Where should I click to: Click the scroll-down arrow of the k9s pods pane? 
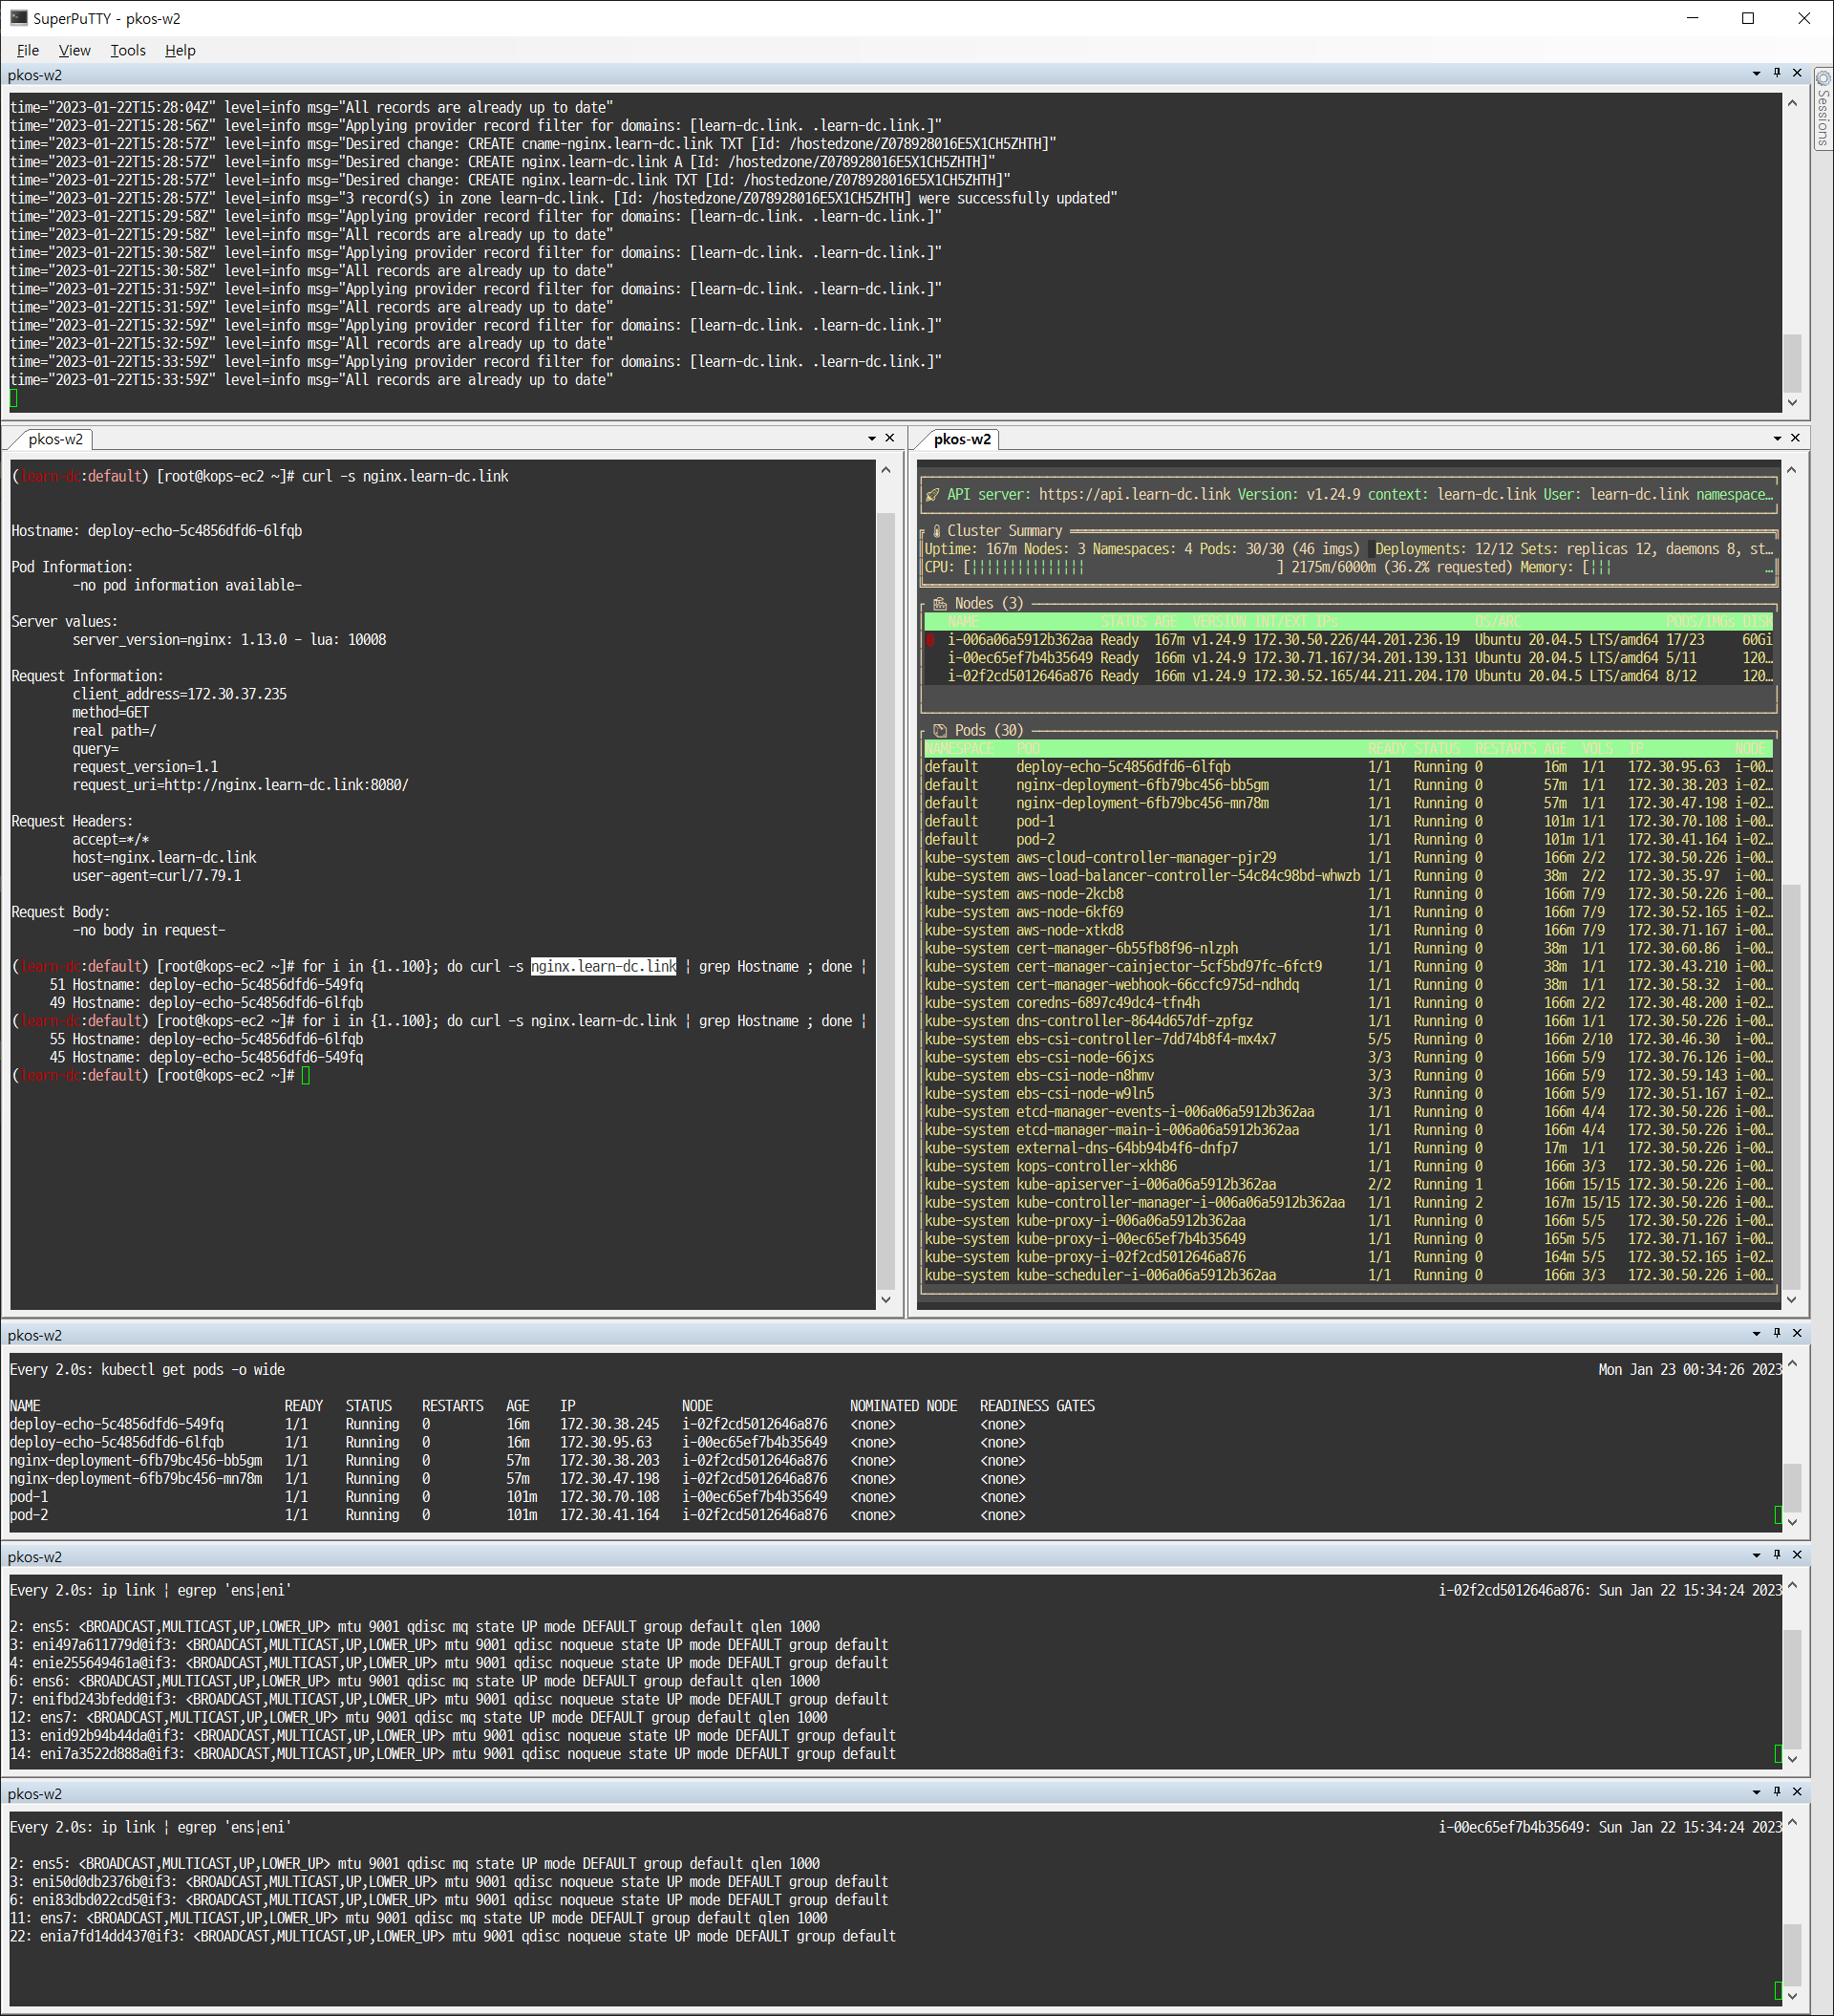(1793, 1300)
